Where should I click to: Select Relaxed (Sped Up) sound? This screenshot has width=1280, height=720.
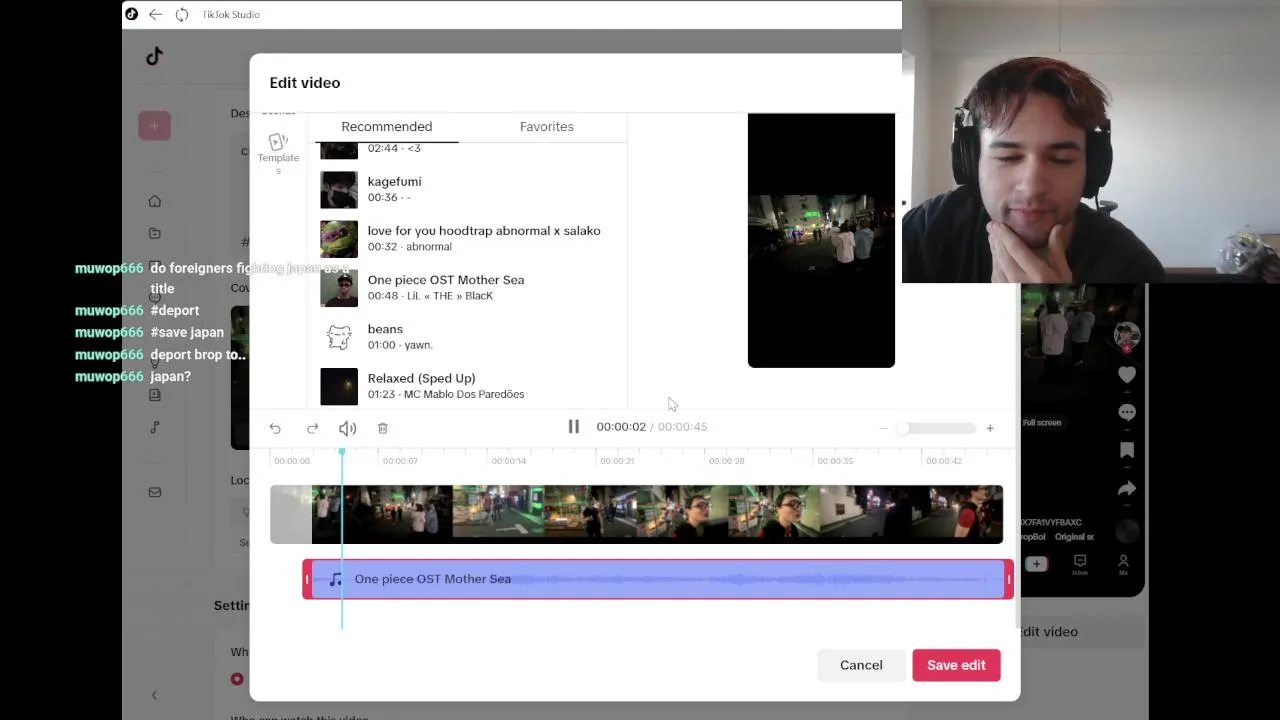[468, 385]
